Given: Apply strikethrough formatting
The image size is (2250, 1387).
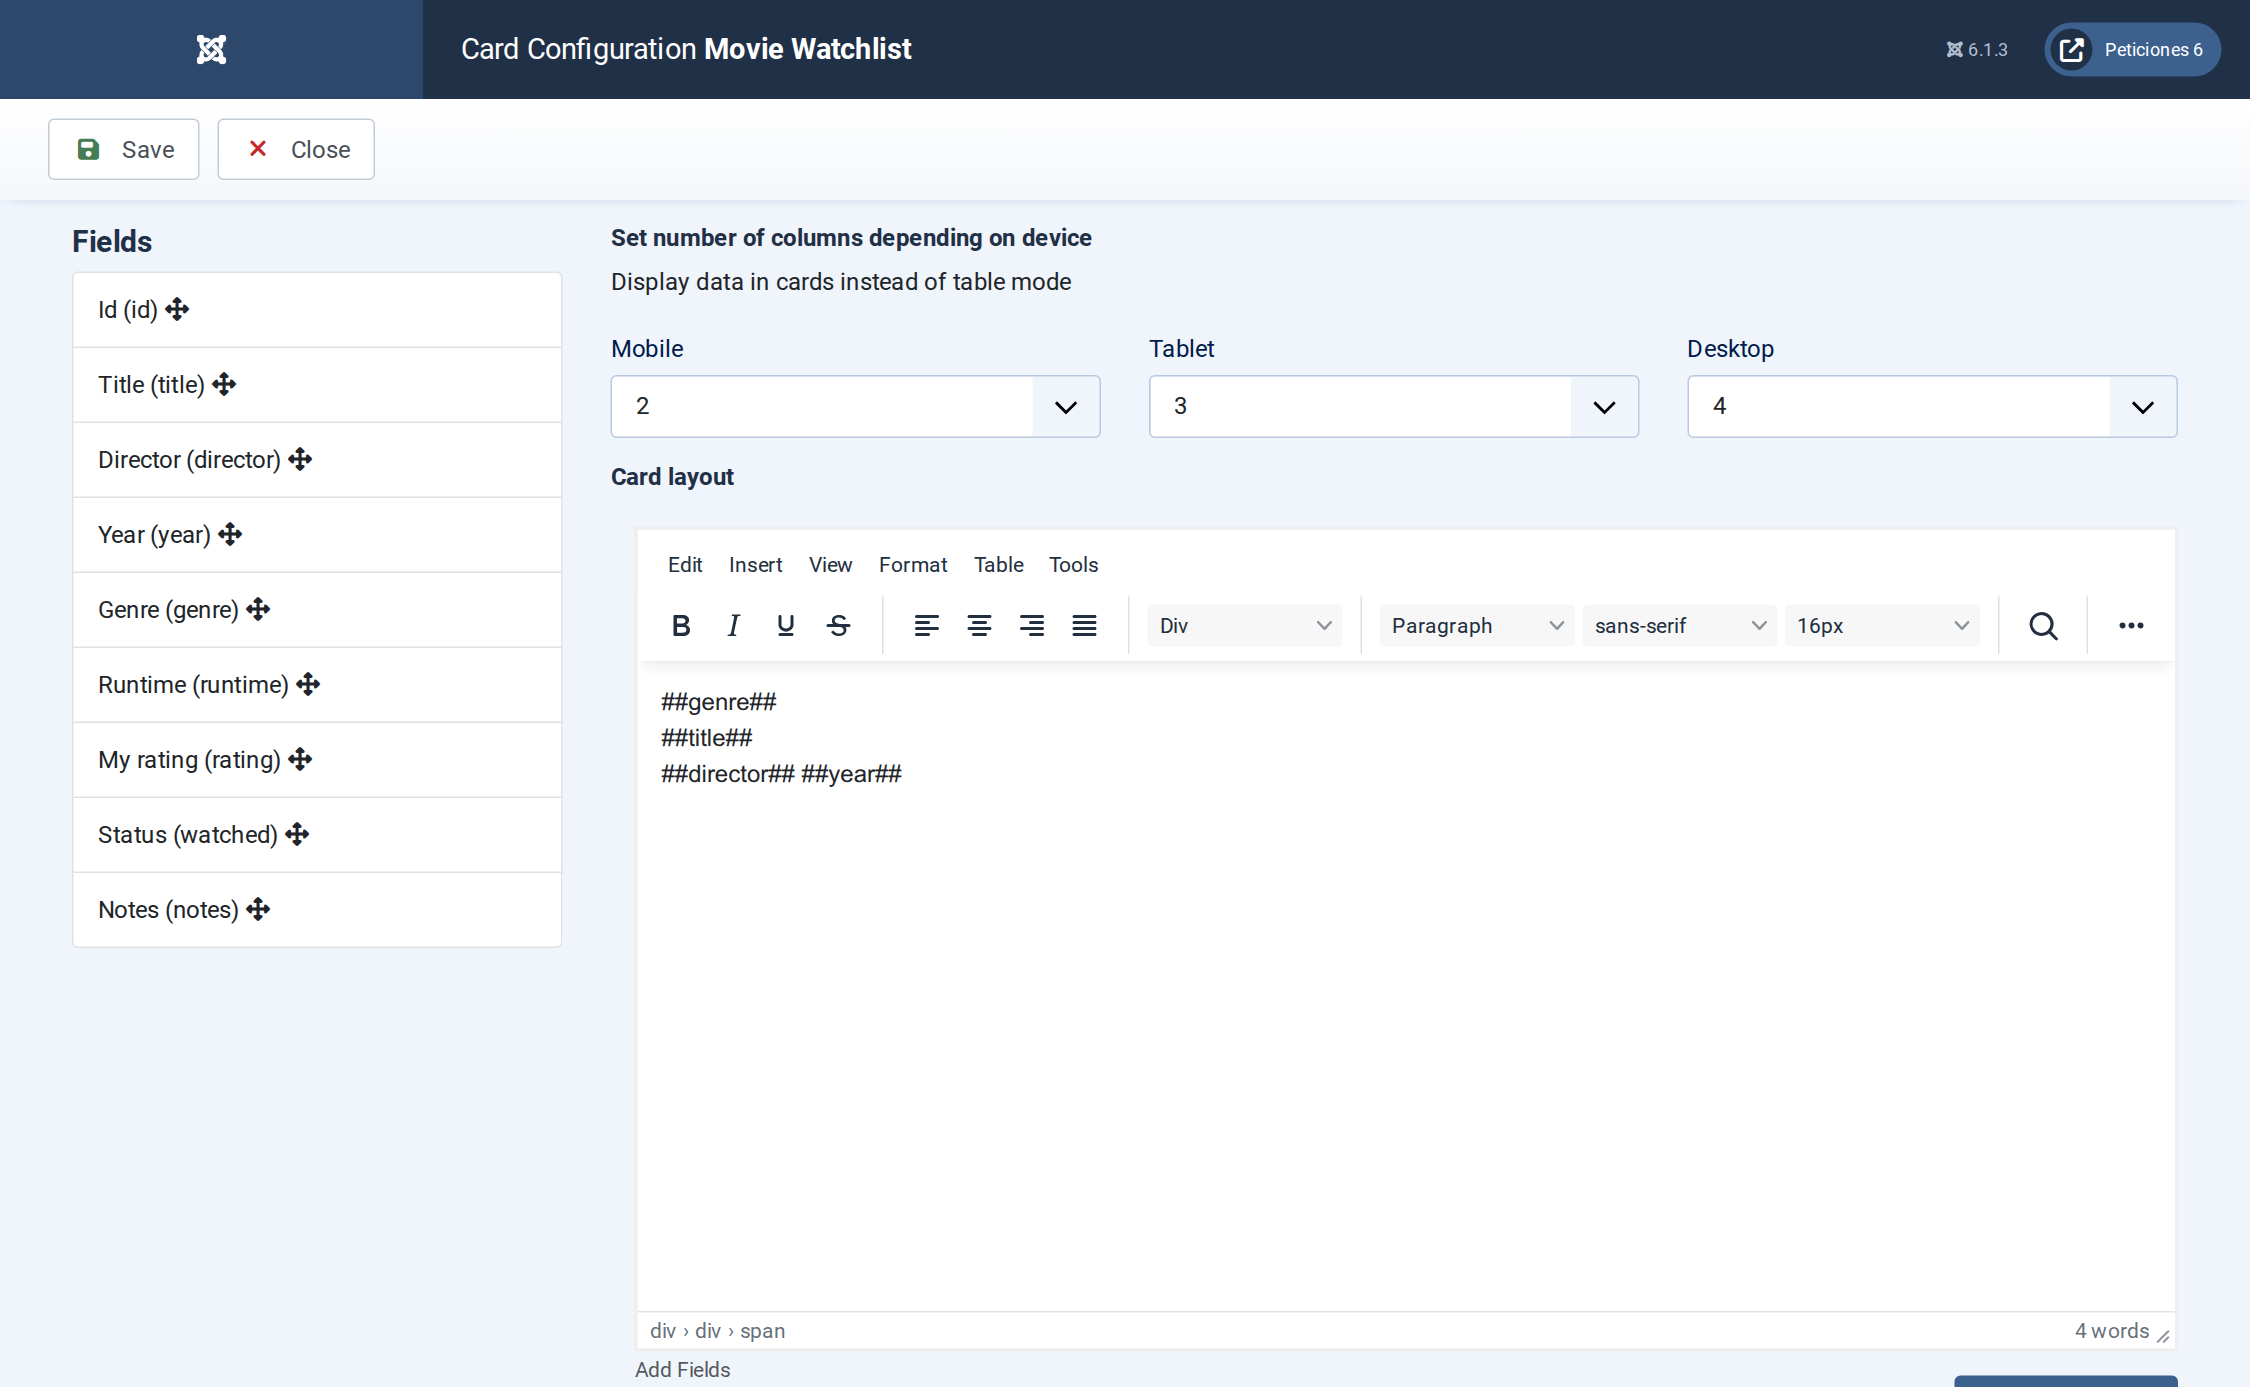Looking at the screenshot, I should [839, 626].
